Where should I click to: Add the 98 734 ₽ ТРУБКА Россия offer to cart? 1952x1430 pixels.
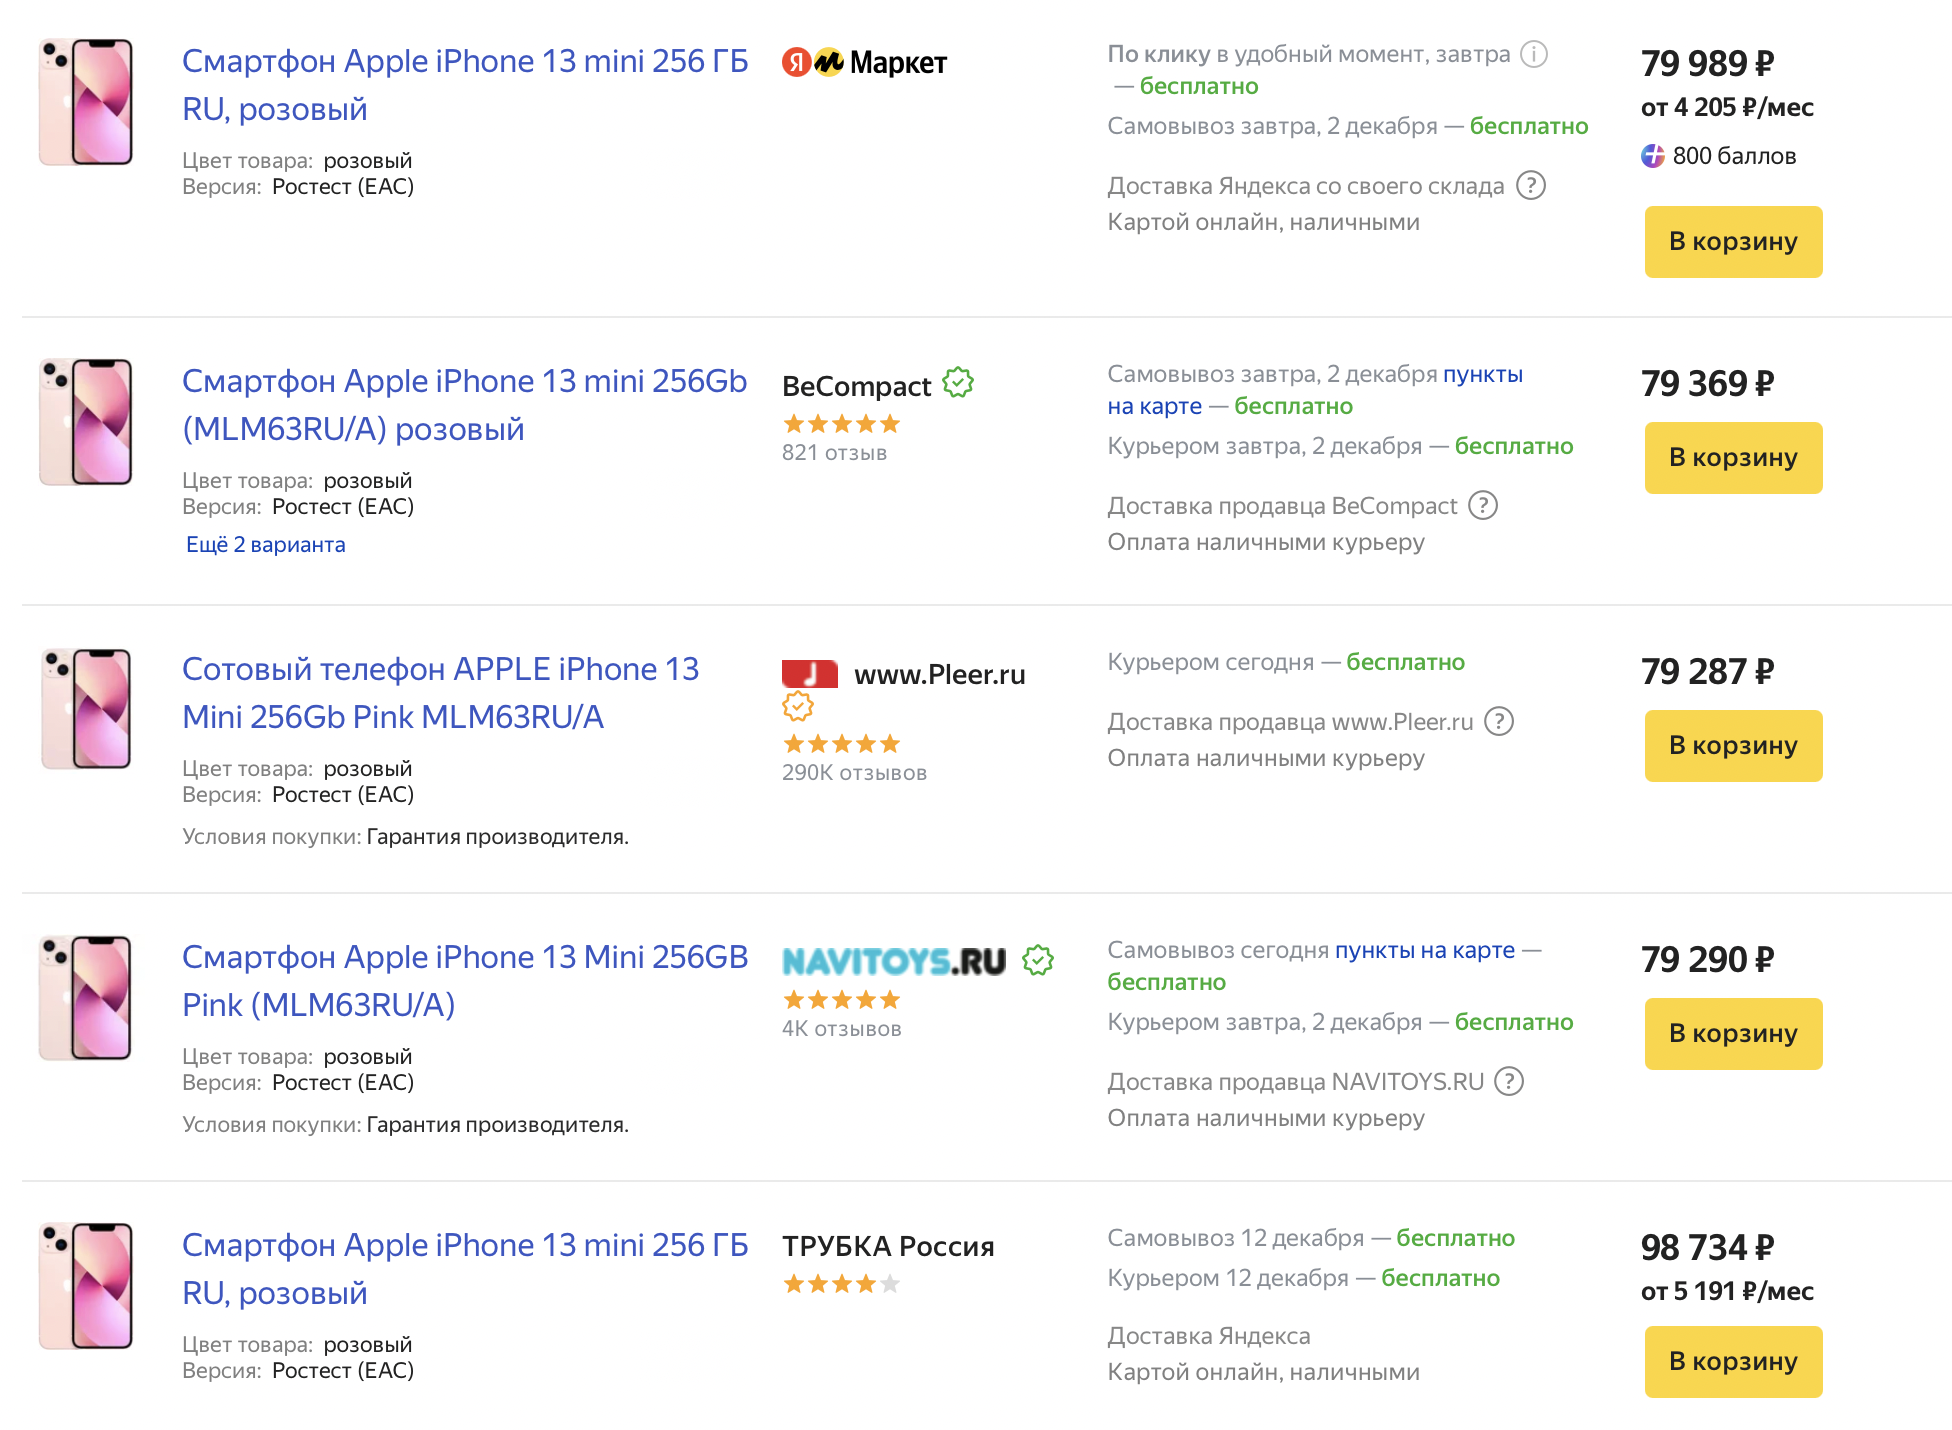pyautogui.click(x=1733, y=1362)
